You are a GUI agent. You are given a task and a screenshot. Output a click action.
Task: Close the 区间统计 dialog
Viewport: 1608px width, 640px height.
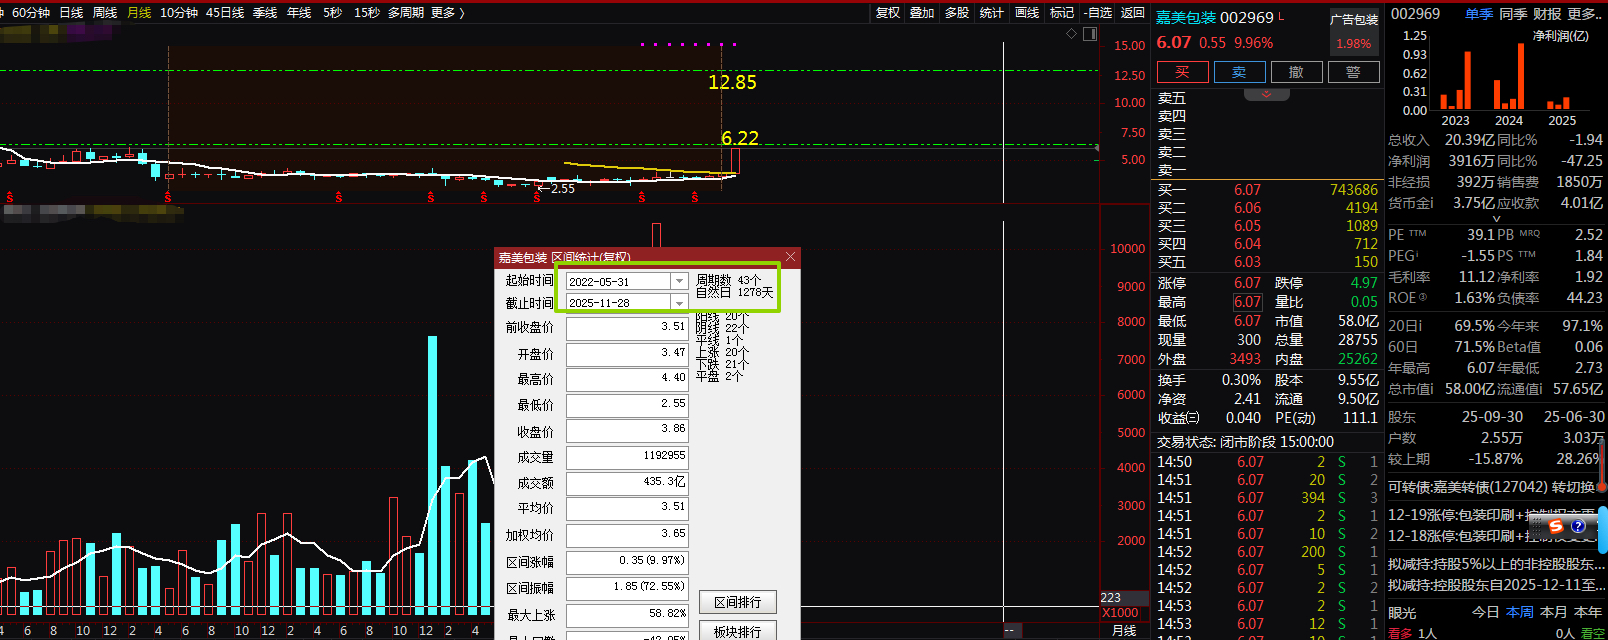pos(790,257)
